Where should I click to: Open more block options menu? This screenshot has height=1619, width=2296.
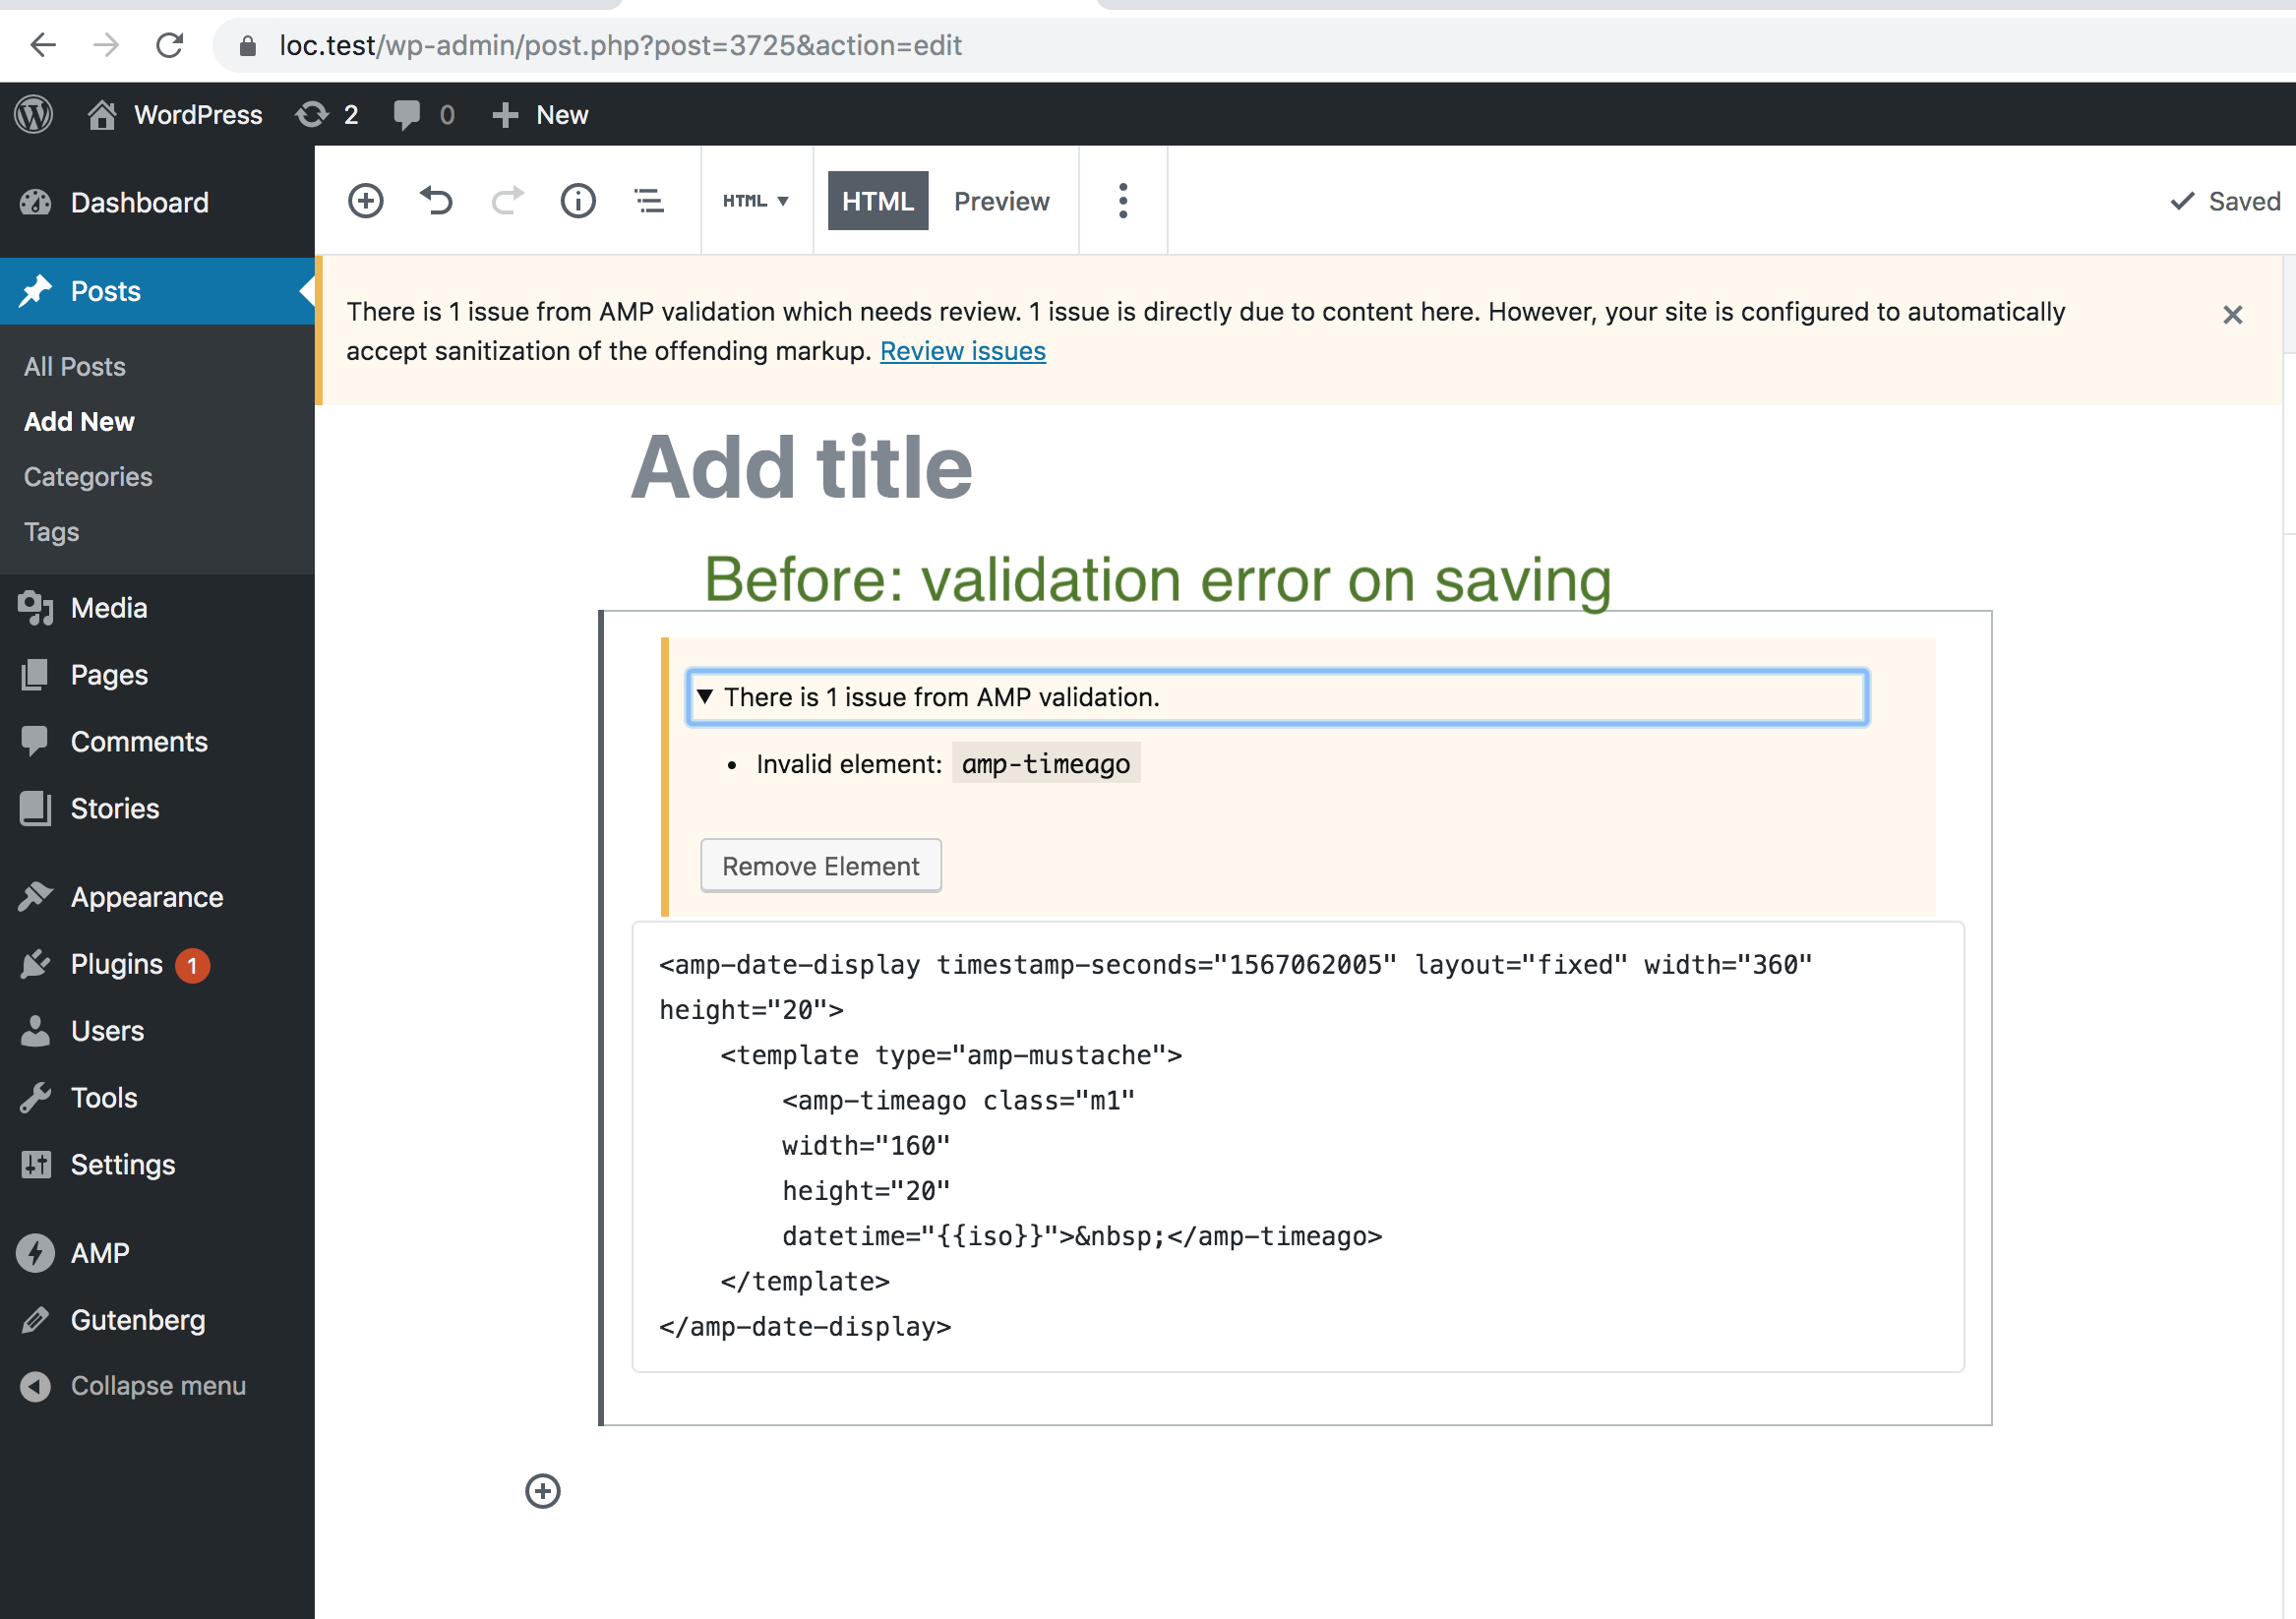(x=1123, y=201)
